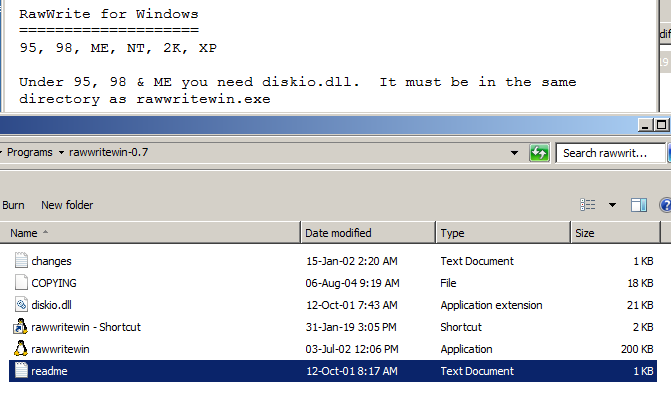
Task: Click the rawwritewin Shortcut penguin icon
Action: coord(20,327)
